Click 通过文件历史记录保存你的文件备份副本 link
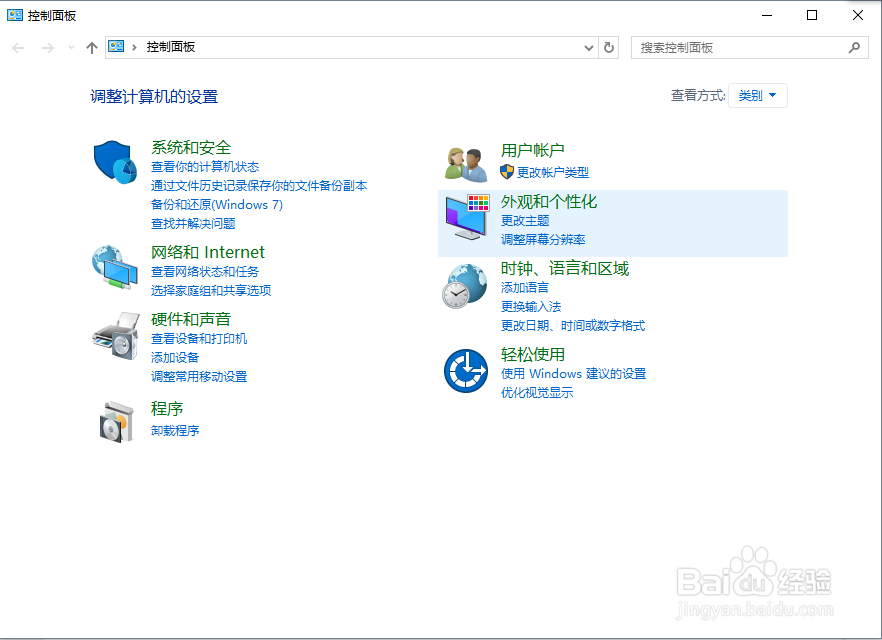The image size is (882, 640). click(259, 186)
